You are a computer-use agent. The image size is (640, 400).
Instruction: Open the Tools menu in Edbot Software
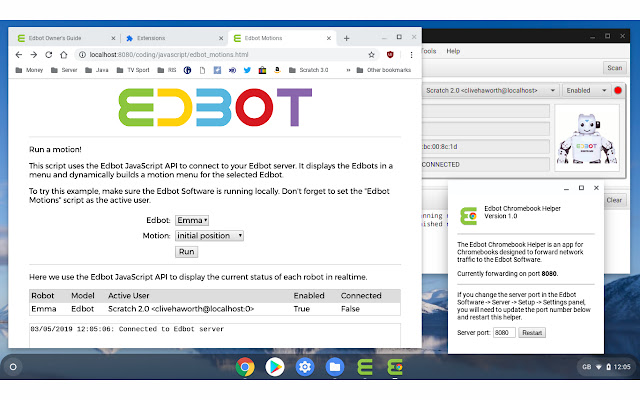(429, 51)
